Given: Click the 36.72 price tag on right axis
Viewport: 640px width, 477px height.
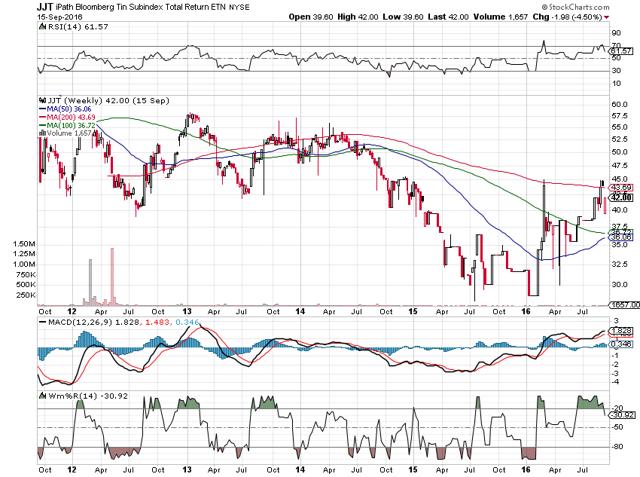Looking at the screenshot, I should pos(621,231).
